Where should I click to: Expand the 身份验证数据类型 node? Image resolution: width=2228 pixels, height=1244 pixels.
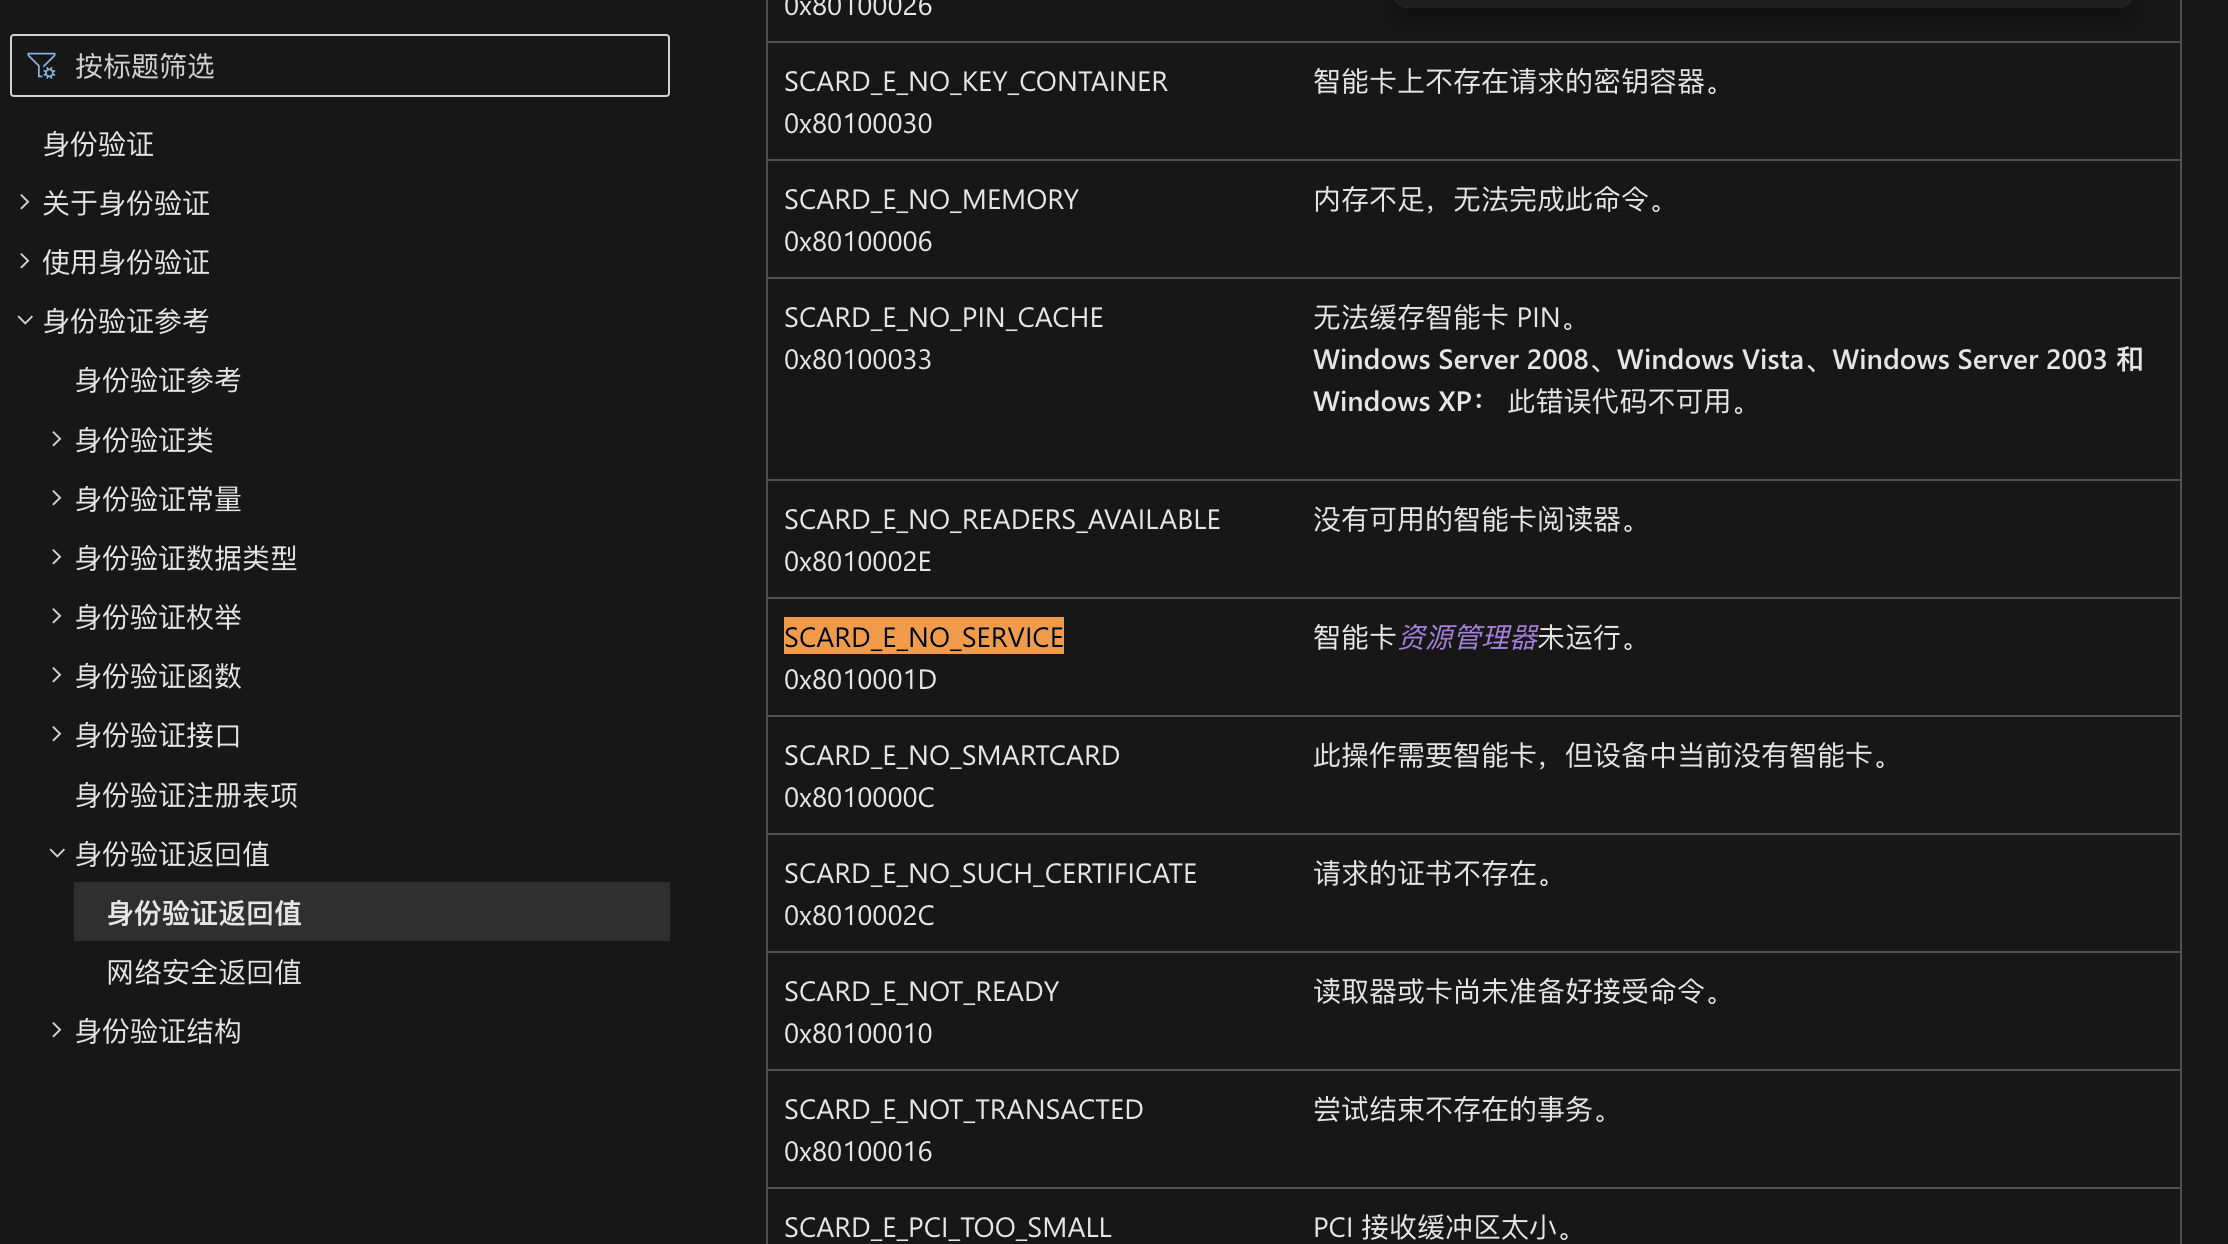point(57,558)
